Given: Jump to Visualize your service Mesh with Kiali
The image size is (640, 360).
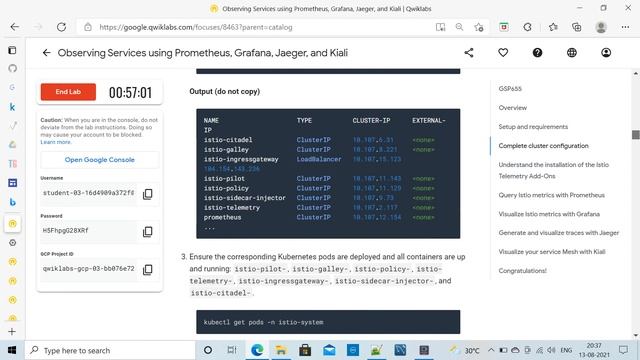Looking at the screenshot, I should pyautogui.click(x=552, y=251).
